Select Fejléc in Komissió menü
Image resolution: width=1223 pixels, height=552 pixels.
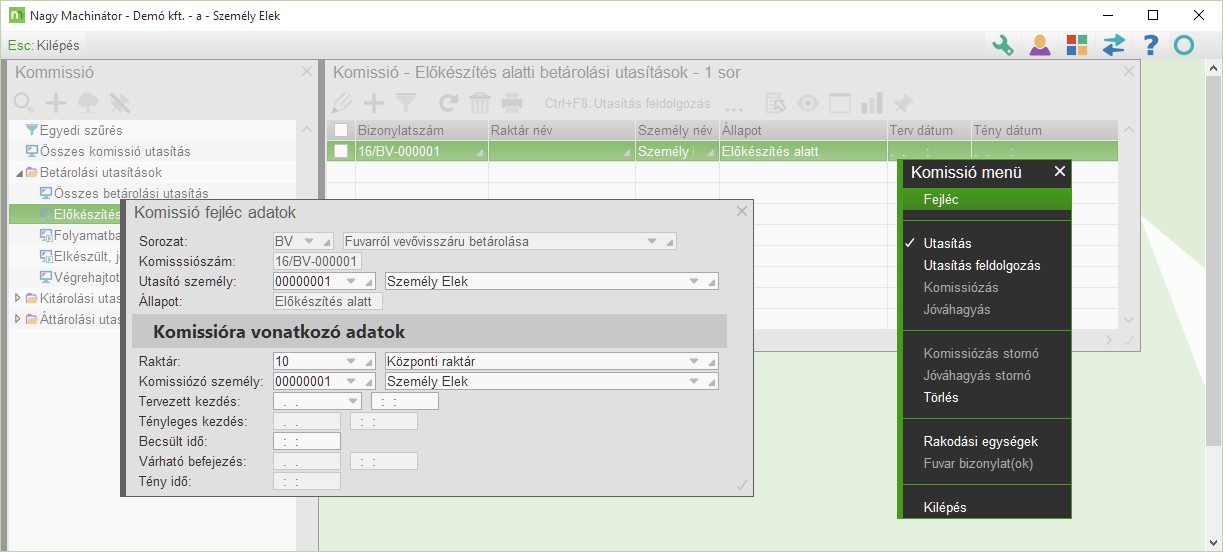point(986,199)
